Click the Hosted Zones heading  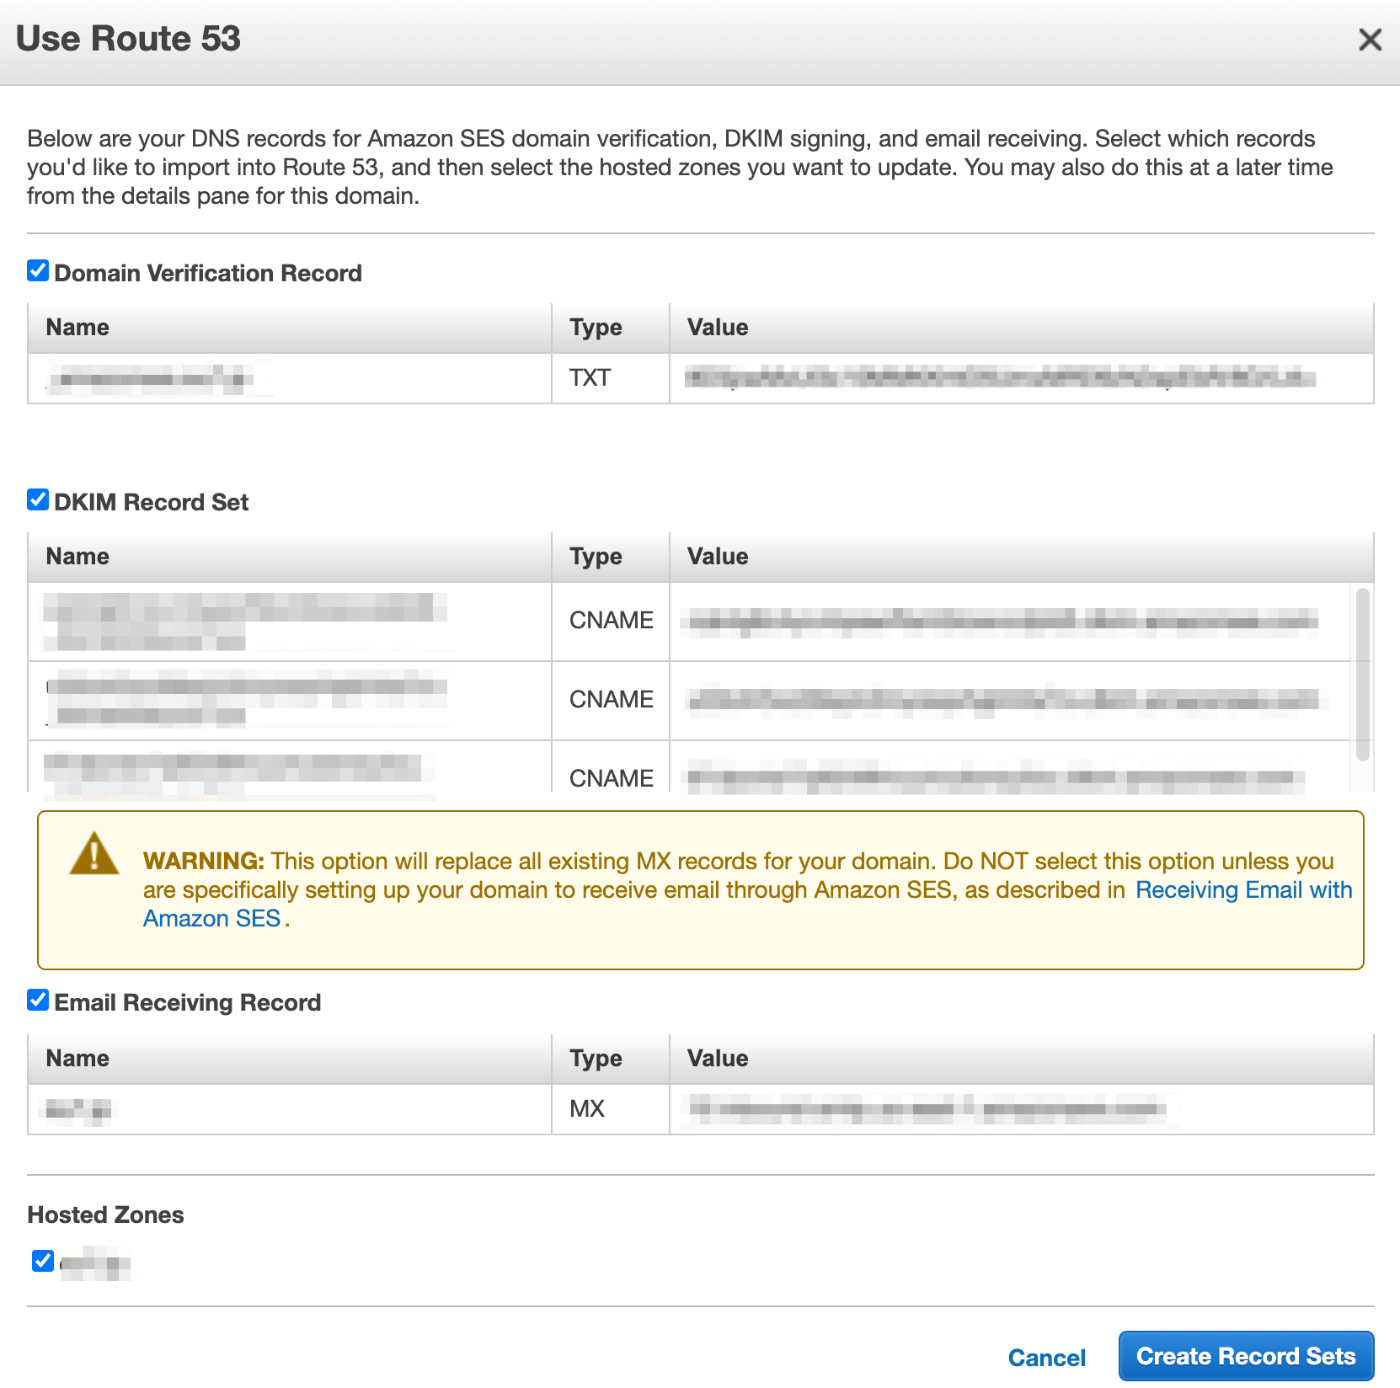(x=106, y=1215)
